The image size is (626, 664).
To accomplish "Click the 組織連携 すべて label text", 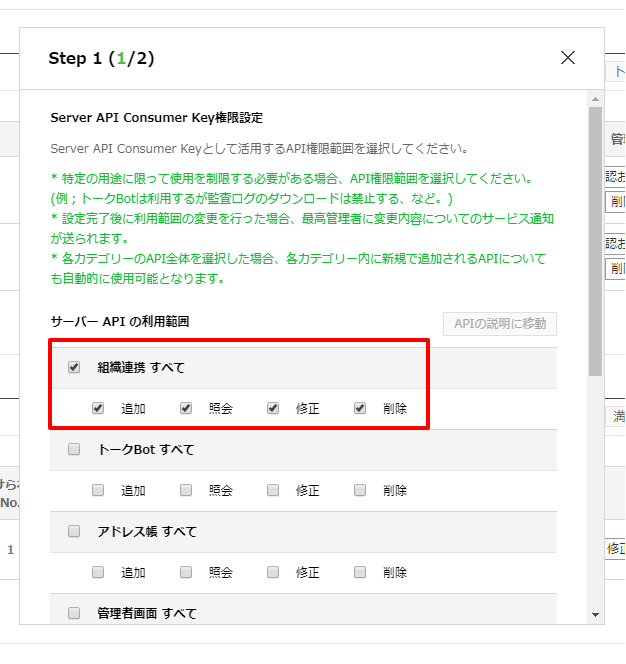I will coord(141,367).
